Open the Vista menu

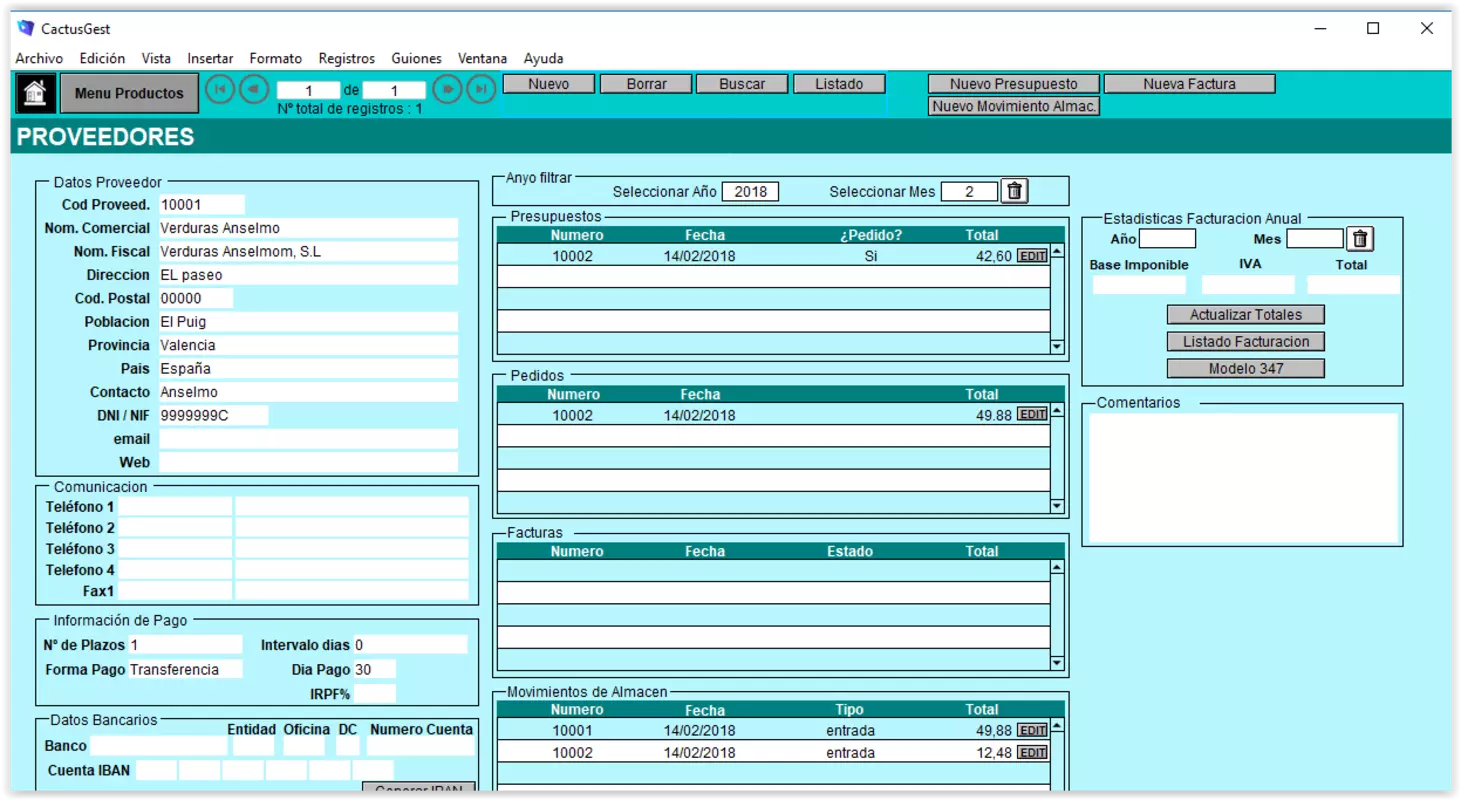[x=156, y=58]
